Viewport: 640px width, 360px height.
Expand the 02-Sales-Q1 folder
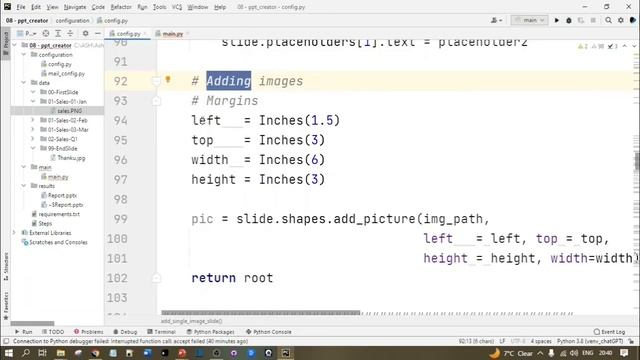tap(33, 139)
